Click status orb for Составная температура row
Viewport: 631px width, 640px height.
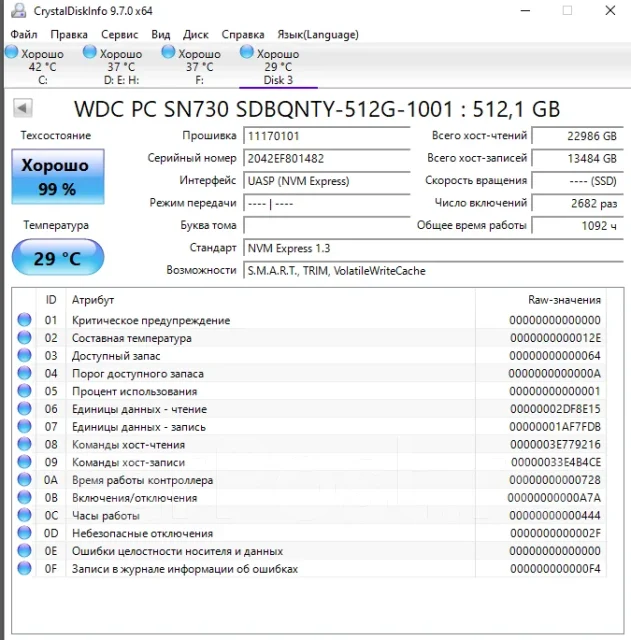click(x=24, y=338)
